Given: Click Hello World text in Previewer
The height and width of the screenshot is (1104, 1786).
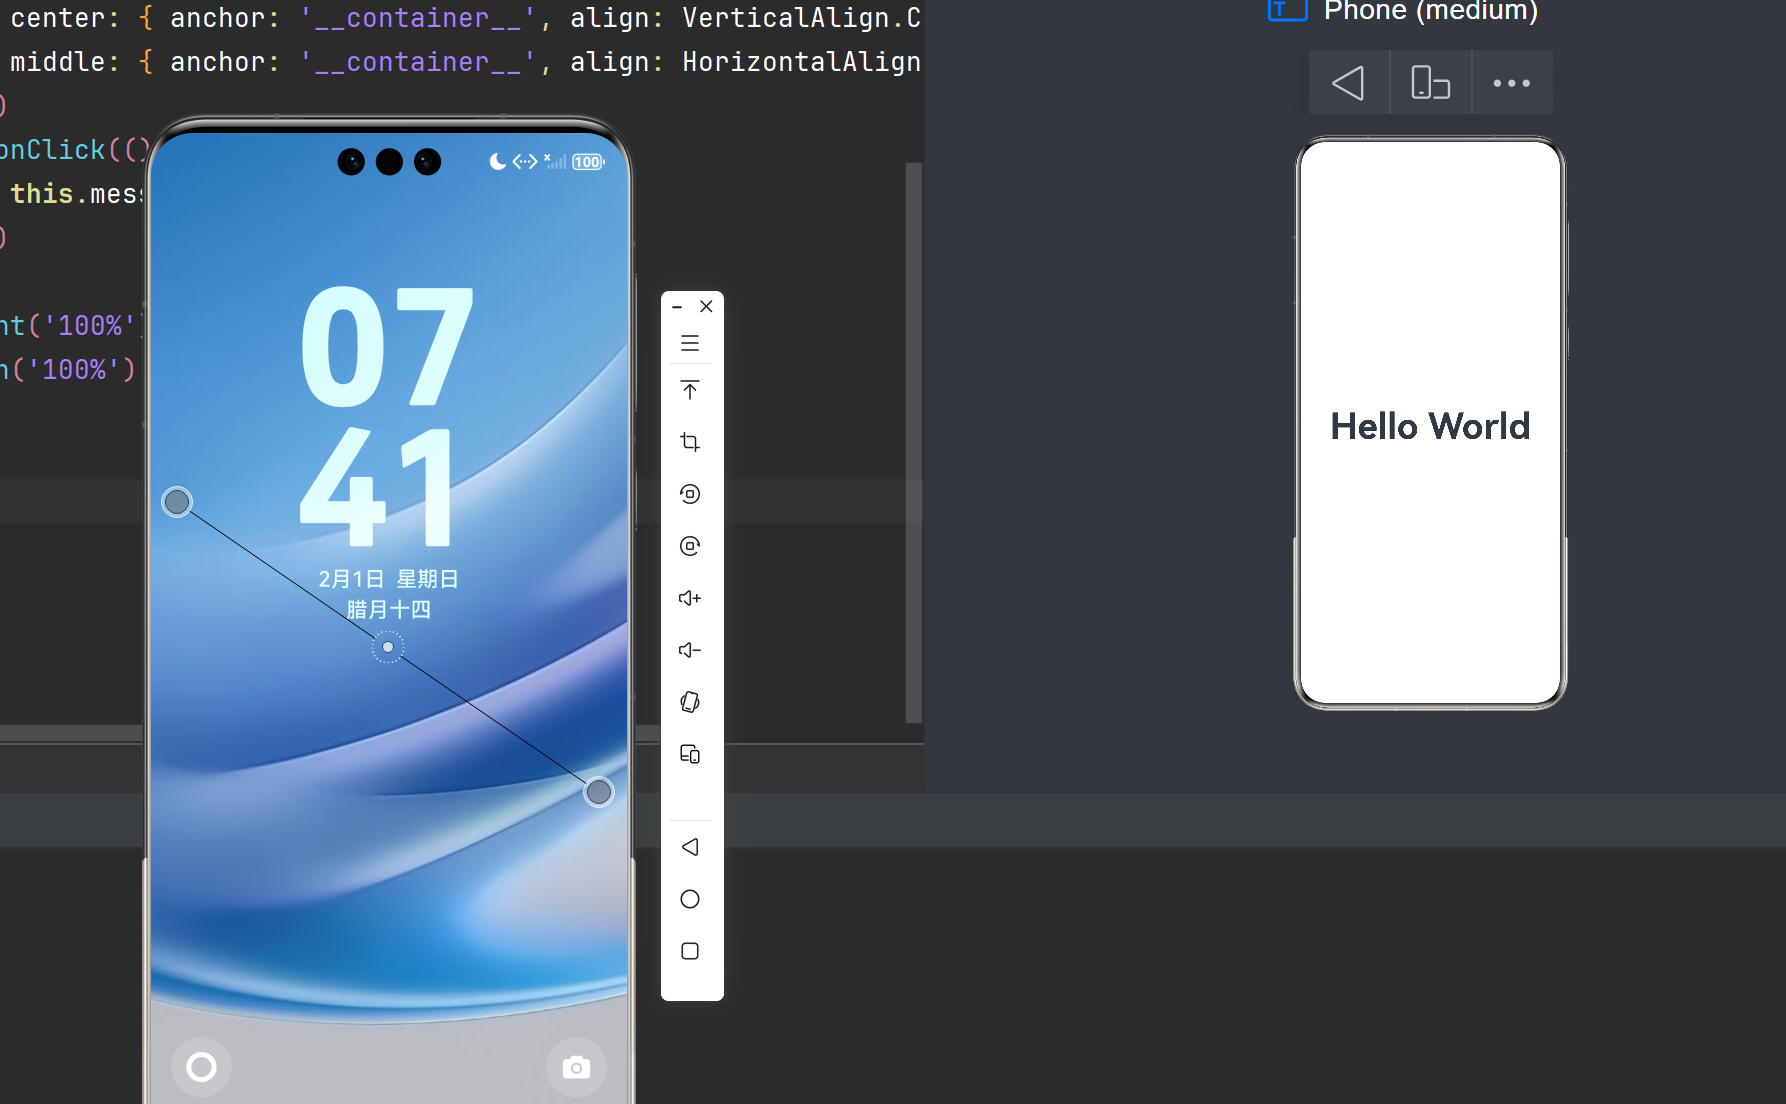Looking at the screenshot, I should pos(1430,426).
